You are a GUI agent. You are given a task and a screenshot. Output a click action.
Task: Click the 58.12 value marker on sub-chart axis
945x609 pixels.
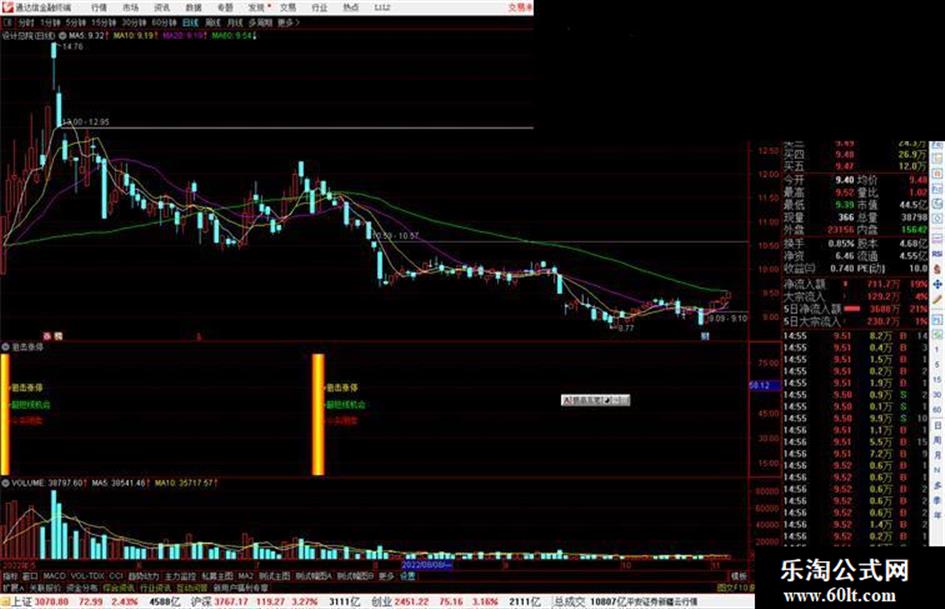764,385
